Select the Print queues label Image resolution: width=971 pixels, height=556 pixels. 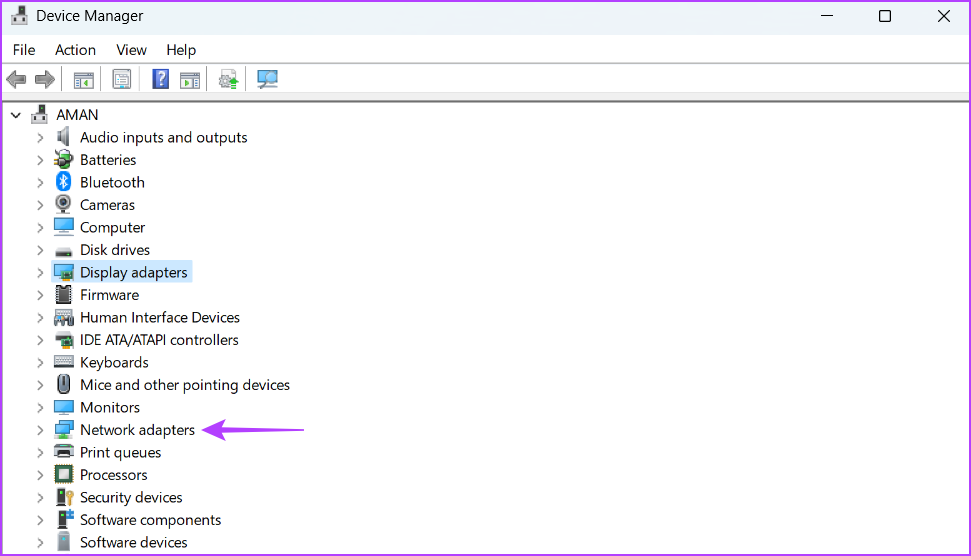tap(120, 453)
